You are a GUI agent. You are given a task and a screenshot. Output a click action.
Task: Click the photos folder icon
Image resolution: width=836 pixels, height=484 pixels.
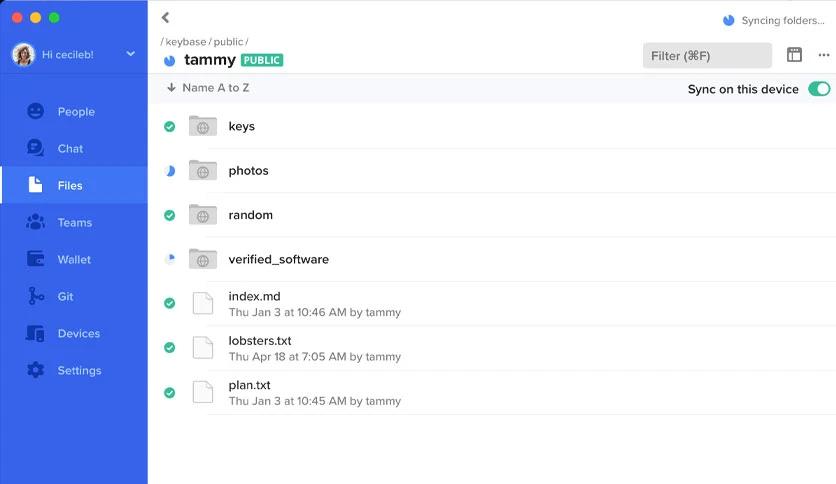click(x=203, y=170)
